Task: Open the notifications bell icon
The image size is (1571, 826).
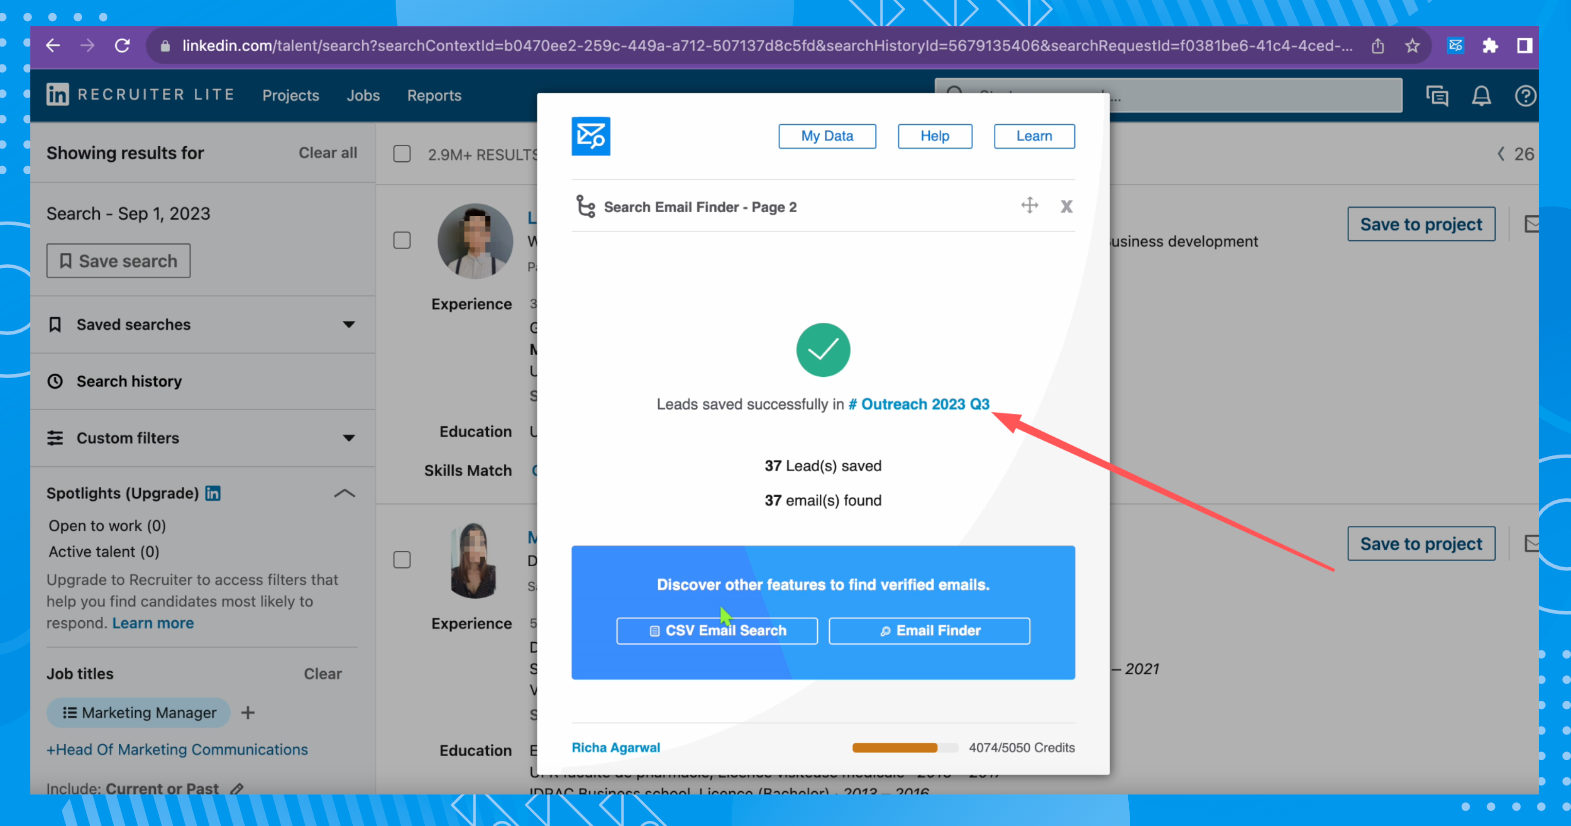Action: [1481, 96]
